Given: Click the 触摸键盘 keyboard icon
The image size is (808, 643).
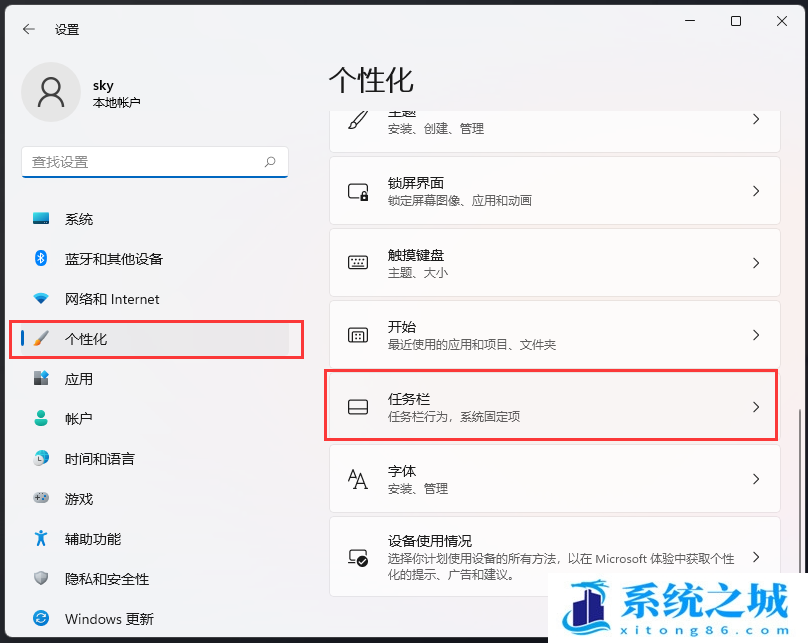Looking at the screenshot, I should (358, 263).
